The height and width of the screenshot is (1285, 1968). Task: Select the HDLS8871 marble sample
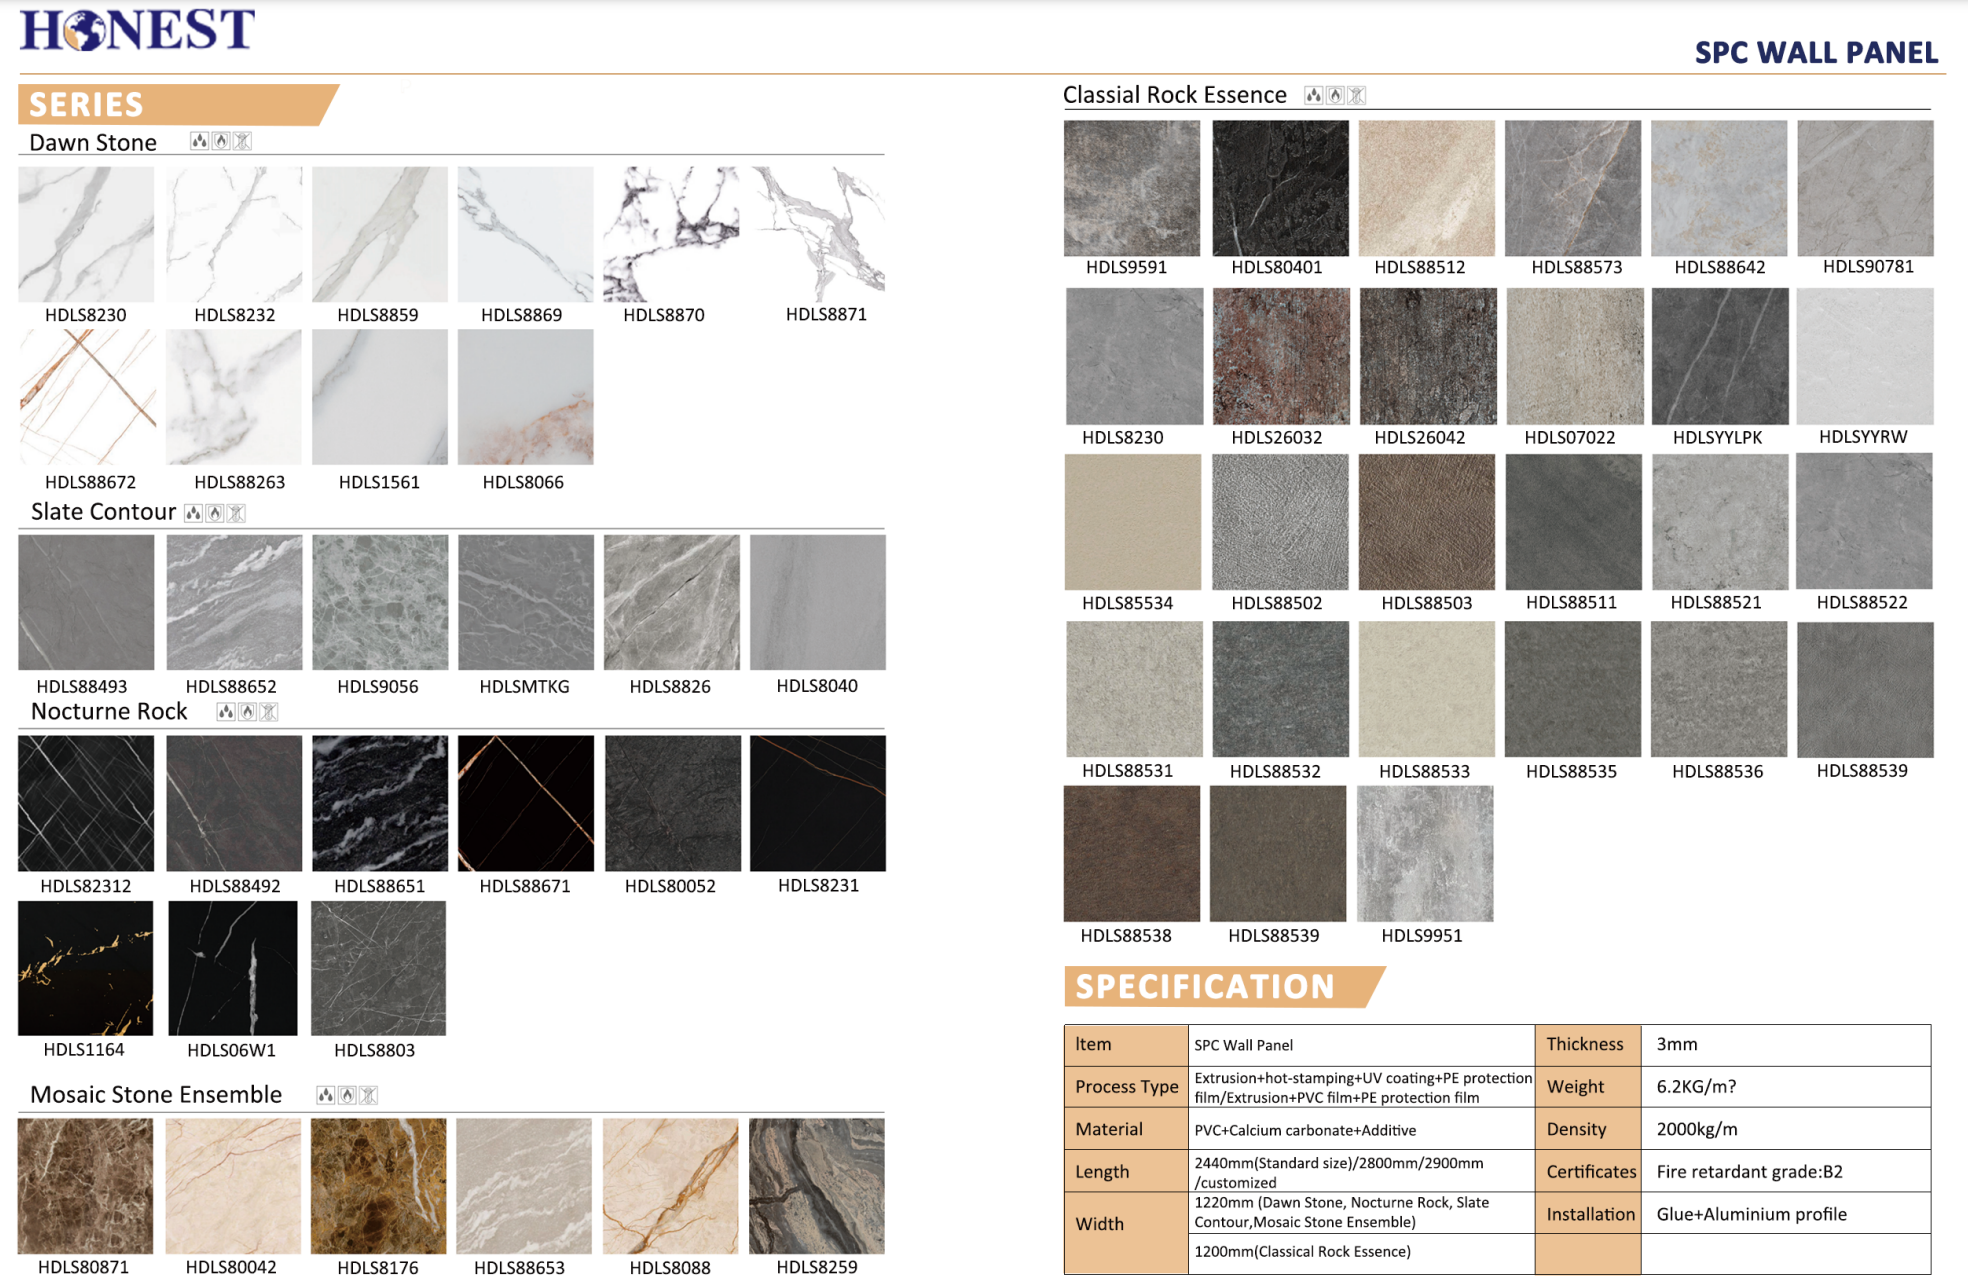tap(818, 234)
